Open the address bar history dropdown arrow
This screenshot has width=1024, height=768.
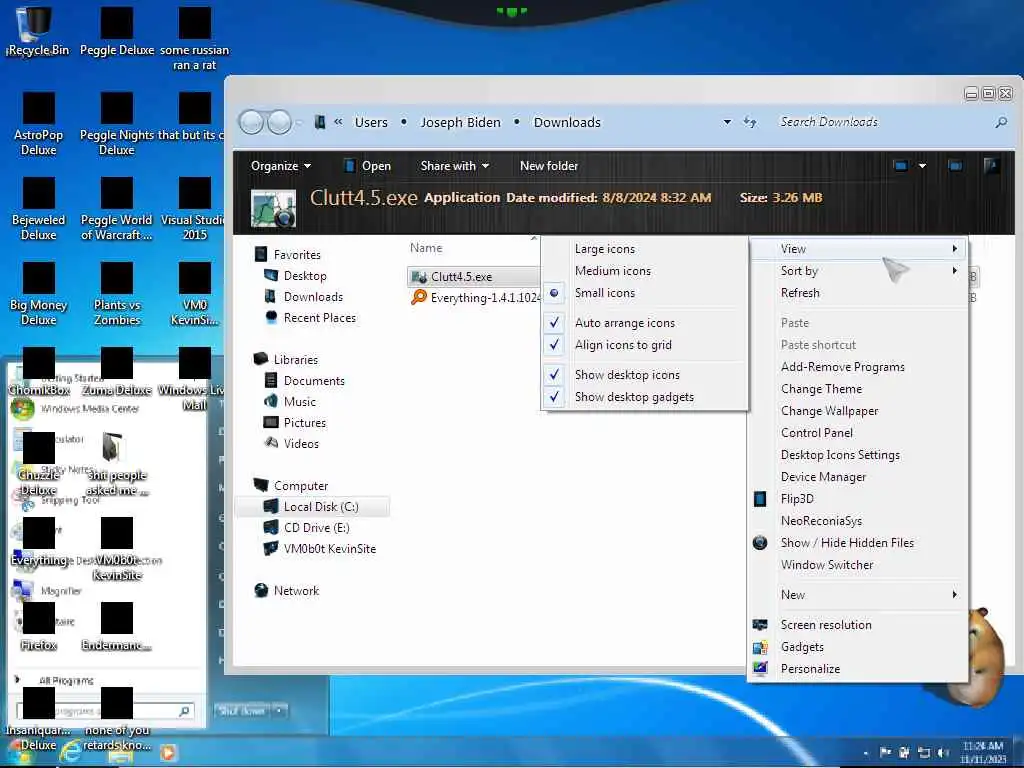click(x=727, y=122)
